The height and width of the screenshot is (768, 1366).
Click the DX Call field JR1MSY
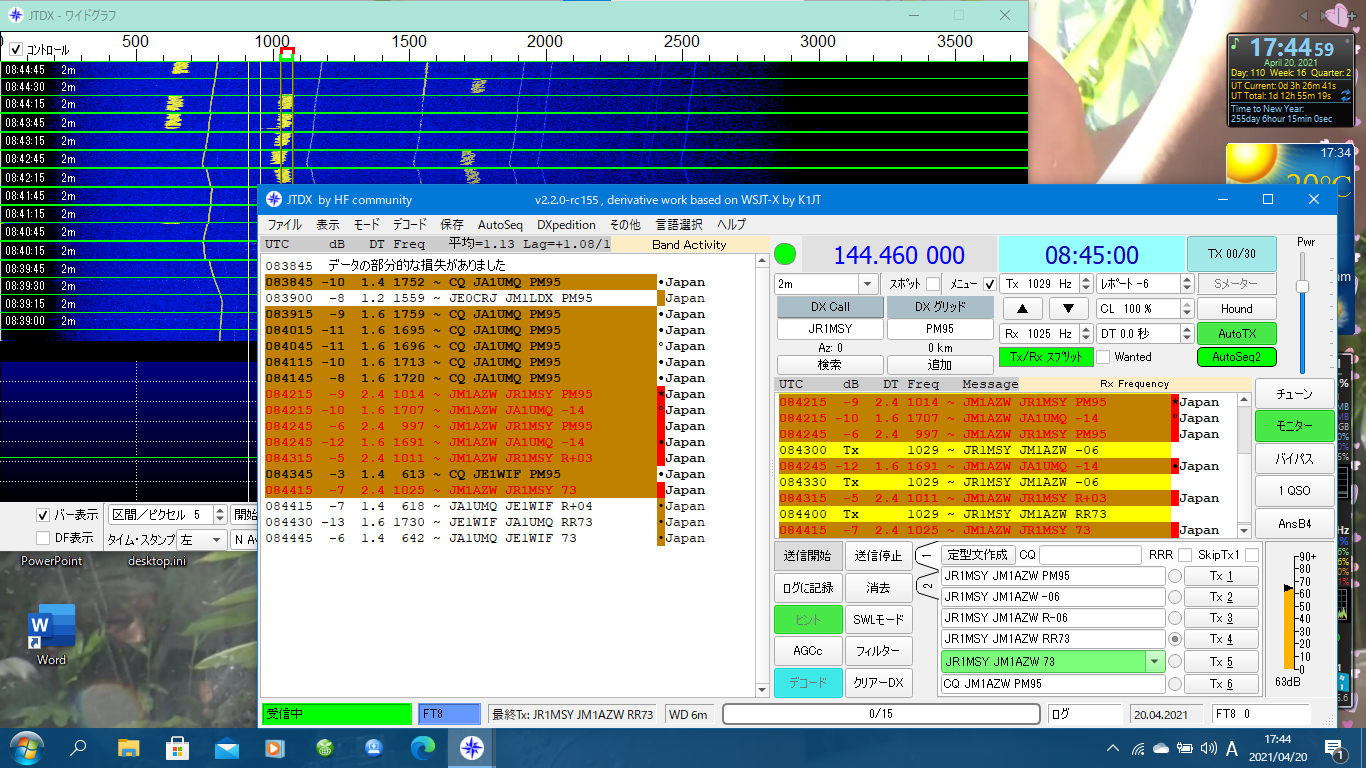coord(829,329)
